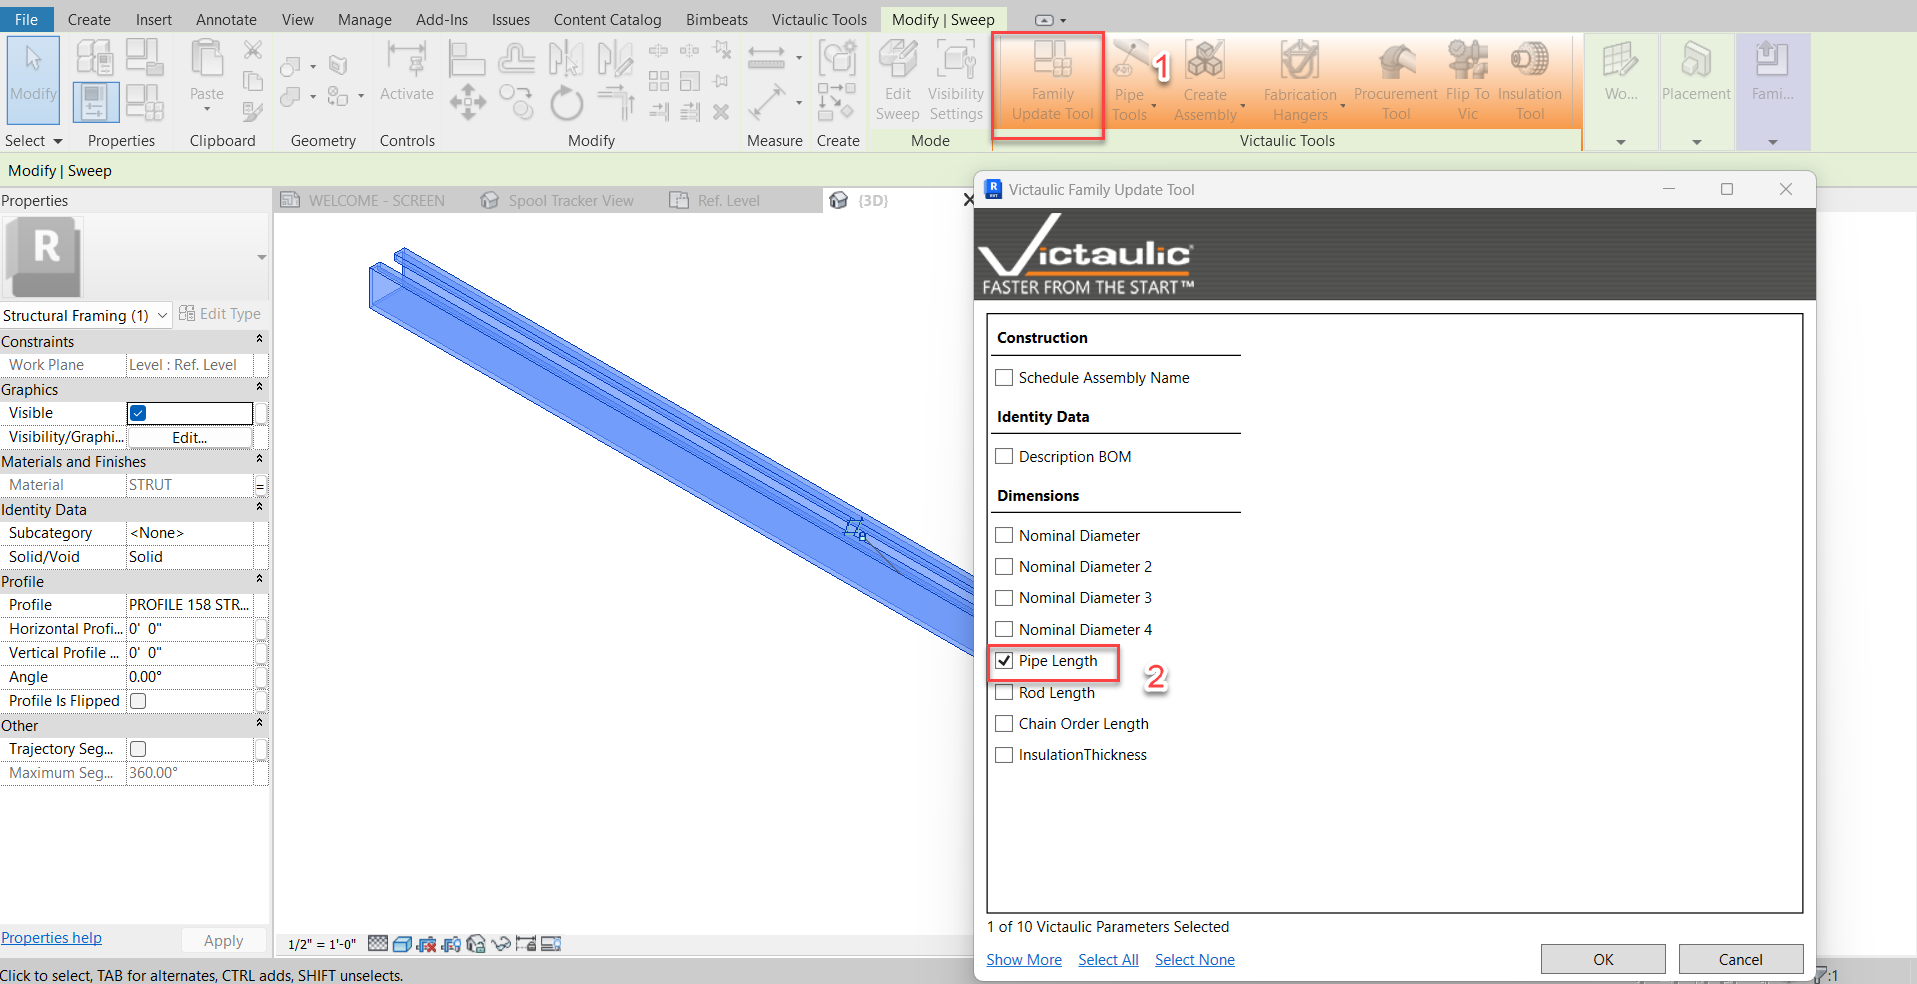Click the Edit Sweep icon
Screen dimensions: 1917x984
[x=897, y=82]
